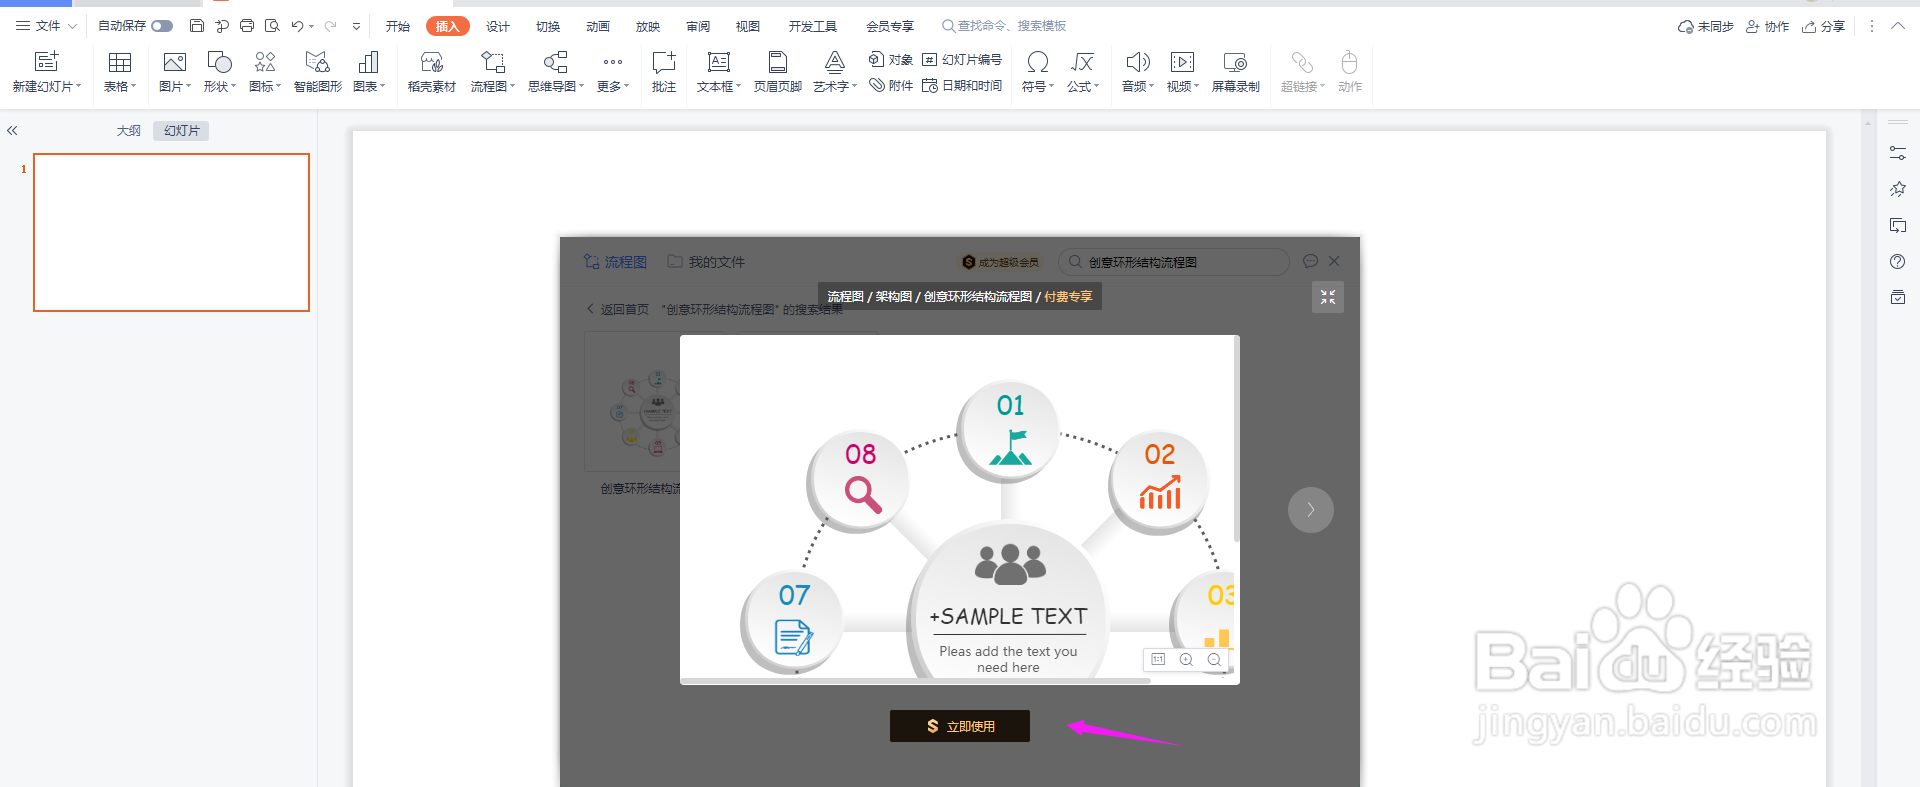Viewport: 1920px width, 787px height.
Task: Click the 视频 video icon
Action: [x=1182, y=62]
